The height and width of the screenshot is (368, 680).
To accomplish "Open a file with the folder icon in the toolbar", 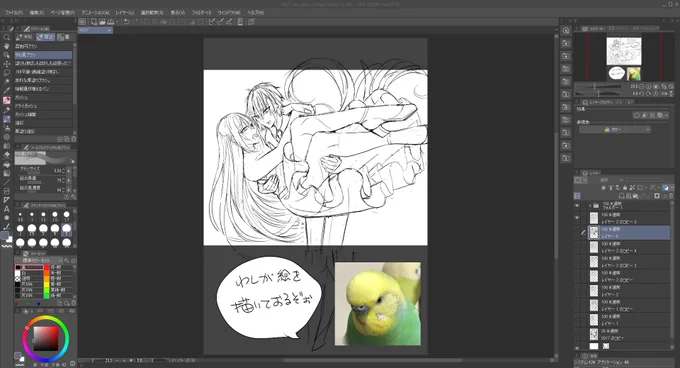I will [x=102, y=22].
